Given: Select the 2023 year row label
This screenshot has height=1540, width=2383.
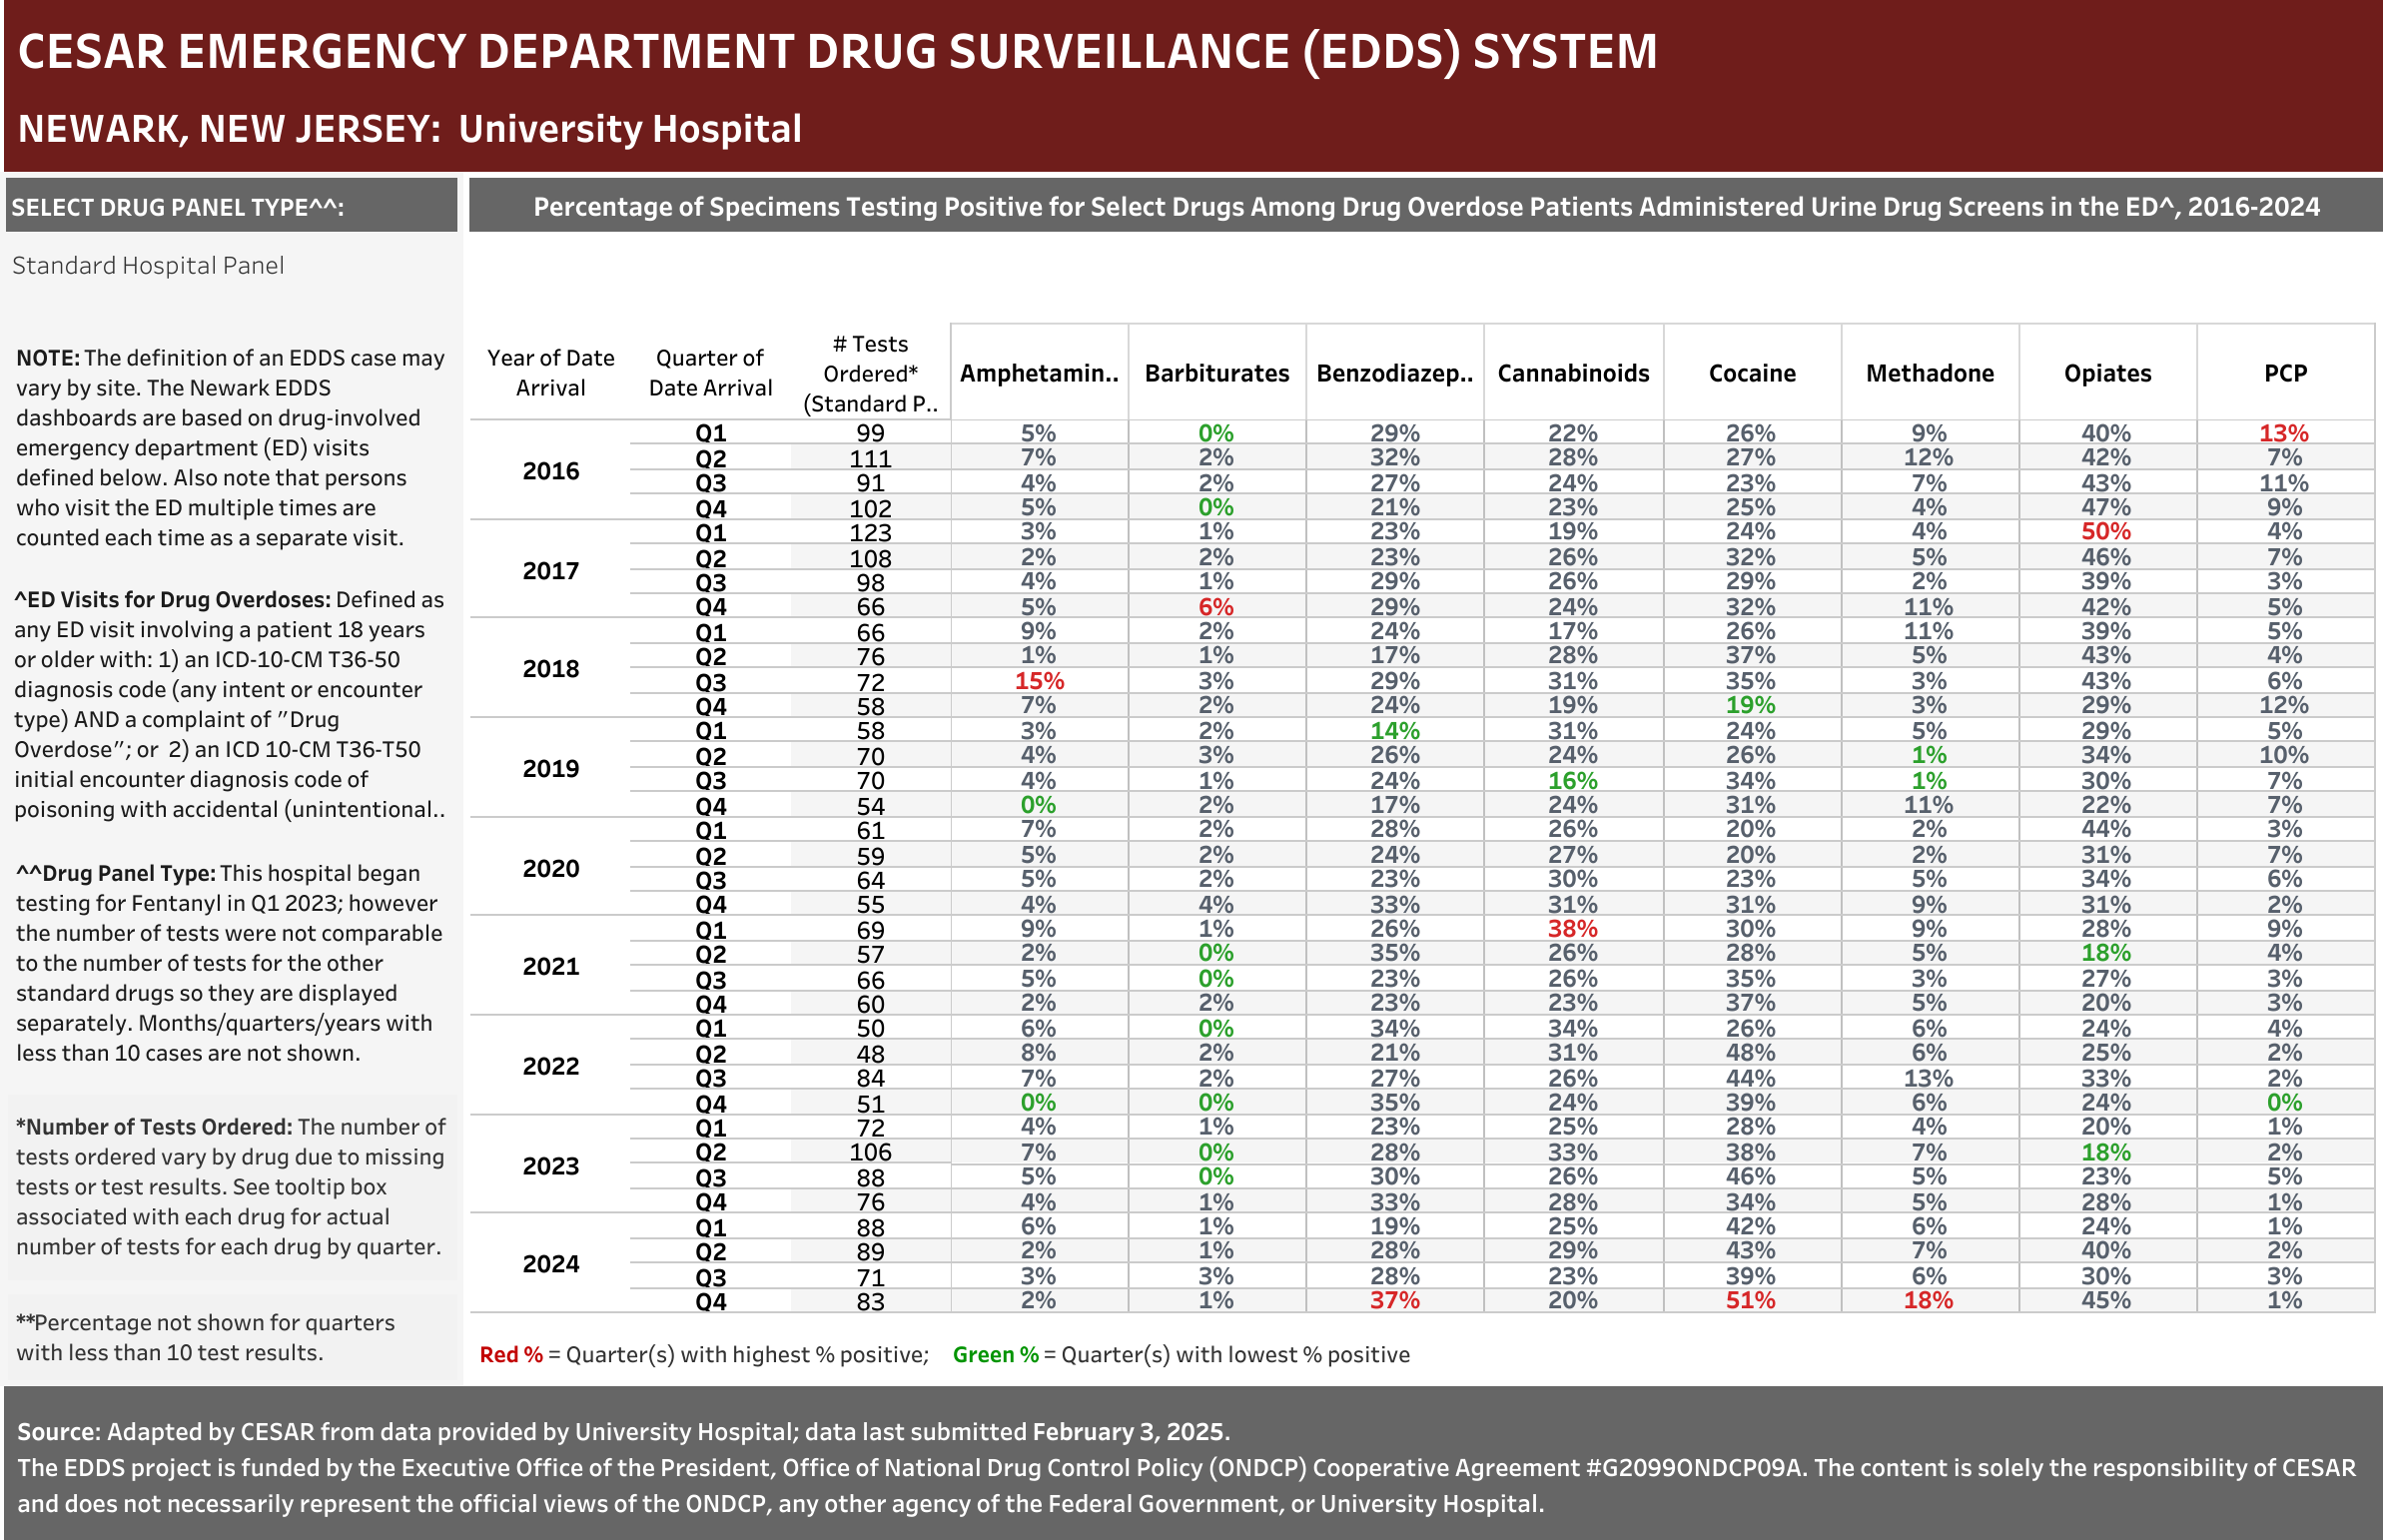Looking at the screenshot, I should (x=550, y=1166).
